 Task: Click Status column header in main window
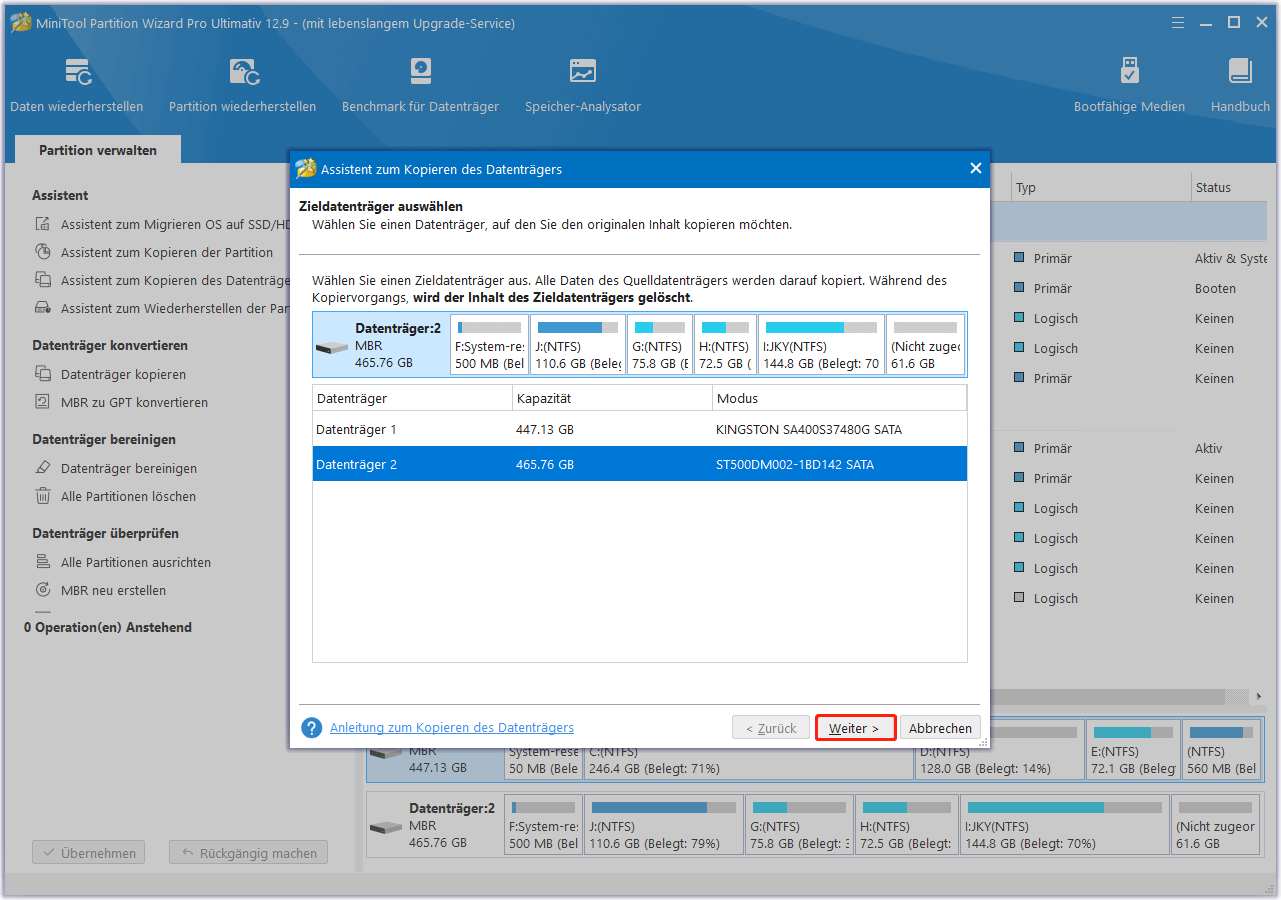point(1230,187)
